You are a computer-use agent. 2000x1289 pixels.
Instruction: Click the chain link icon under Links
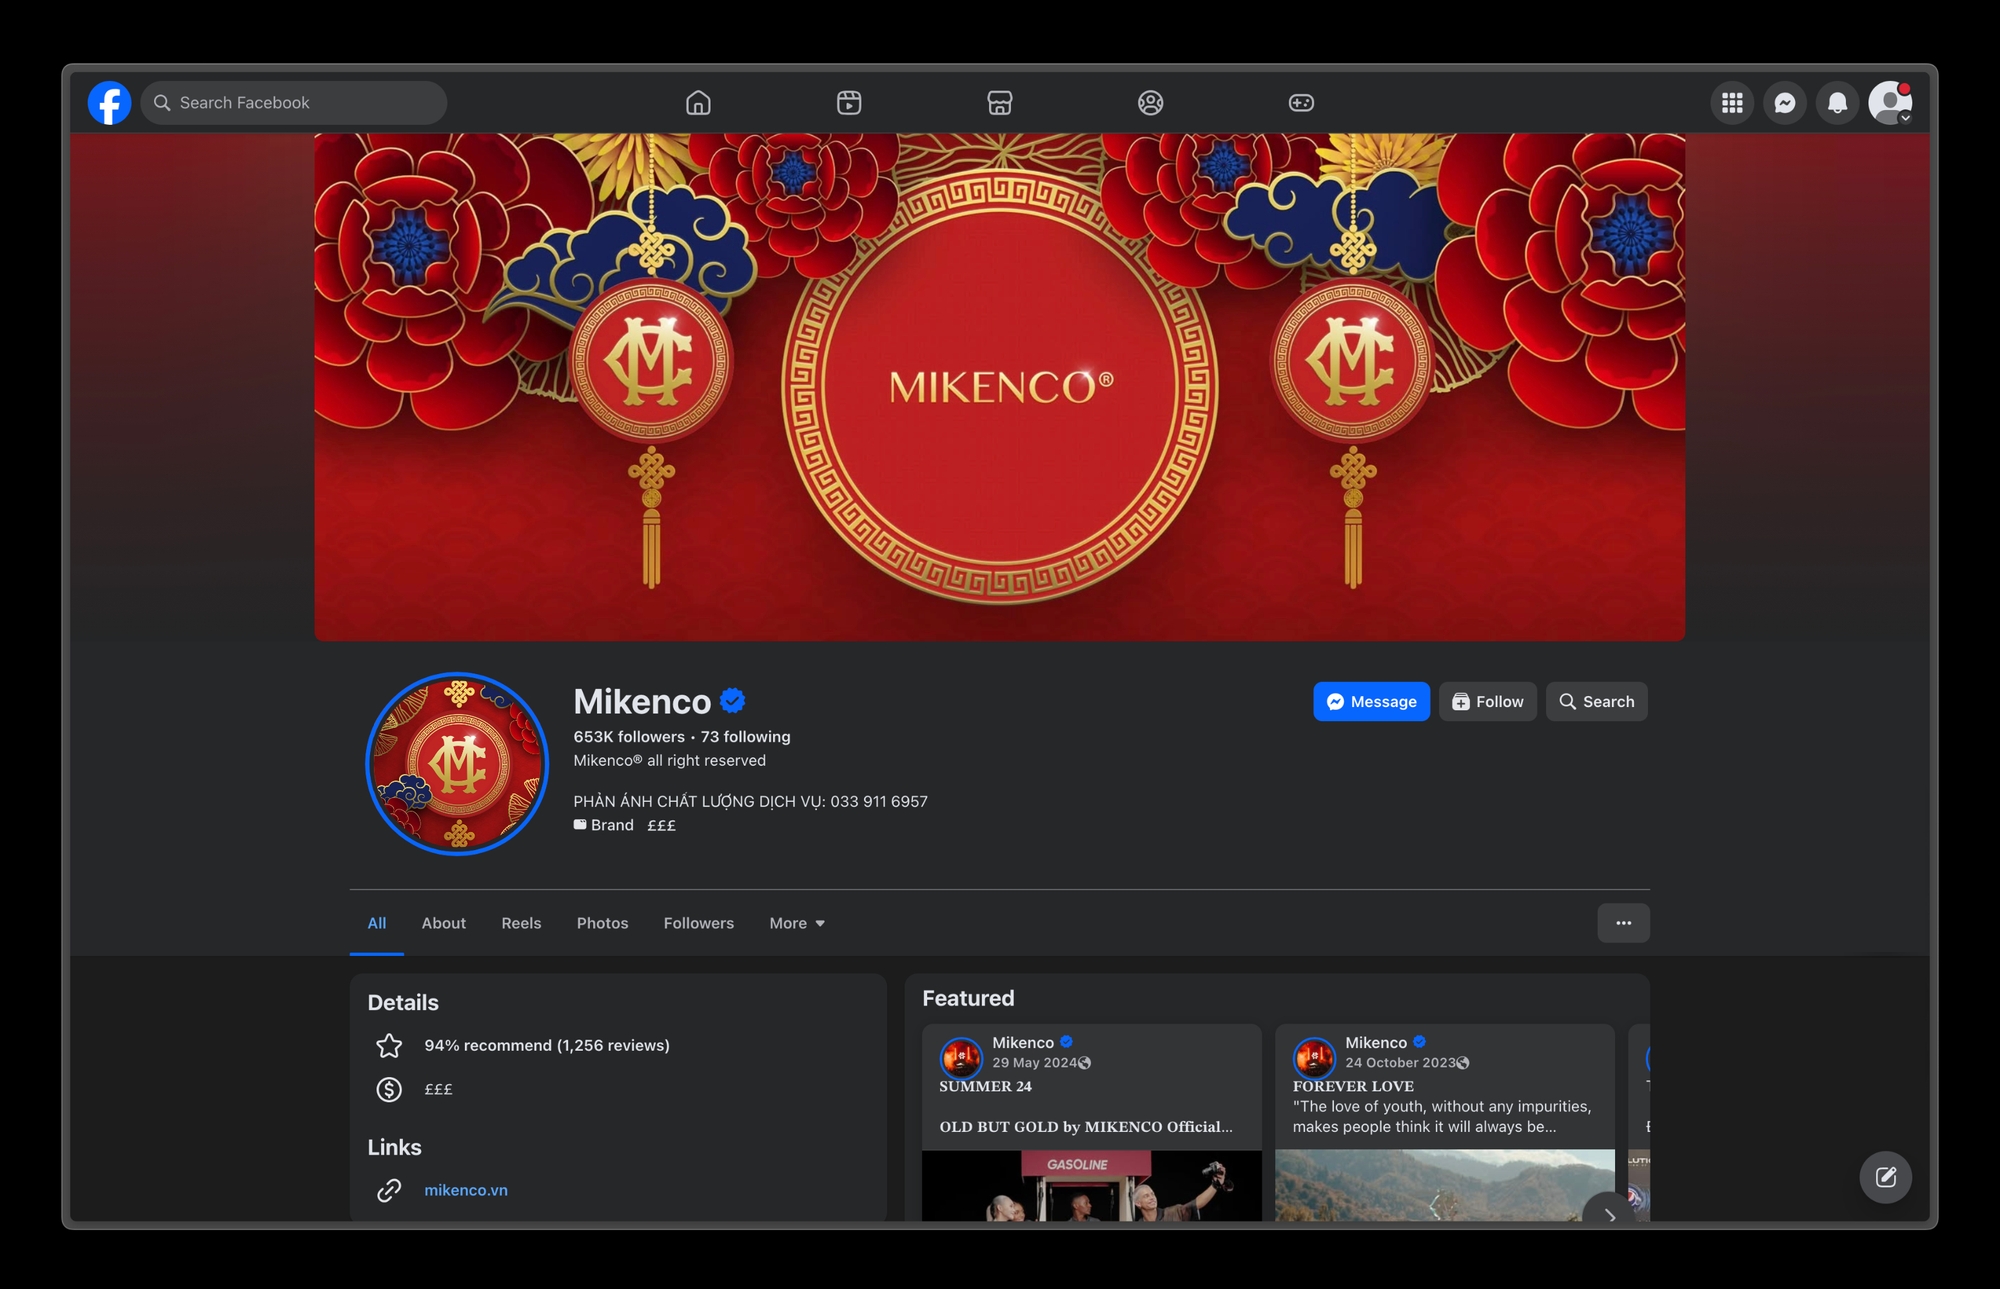(389, 1190)
